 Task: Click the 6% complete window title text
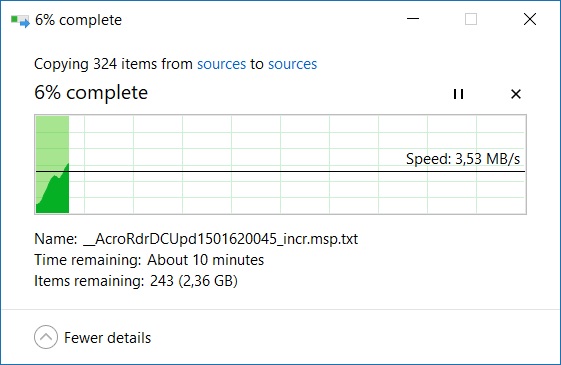pos(78,20)
